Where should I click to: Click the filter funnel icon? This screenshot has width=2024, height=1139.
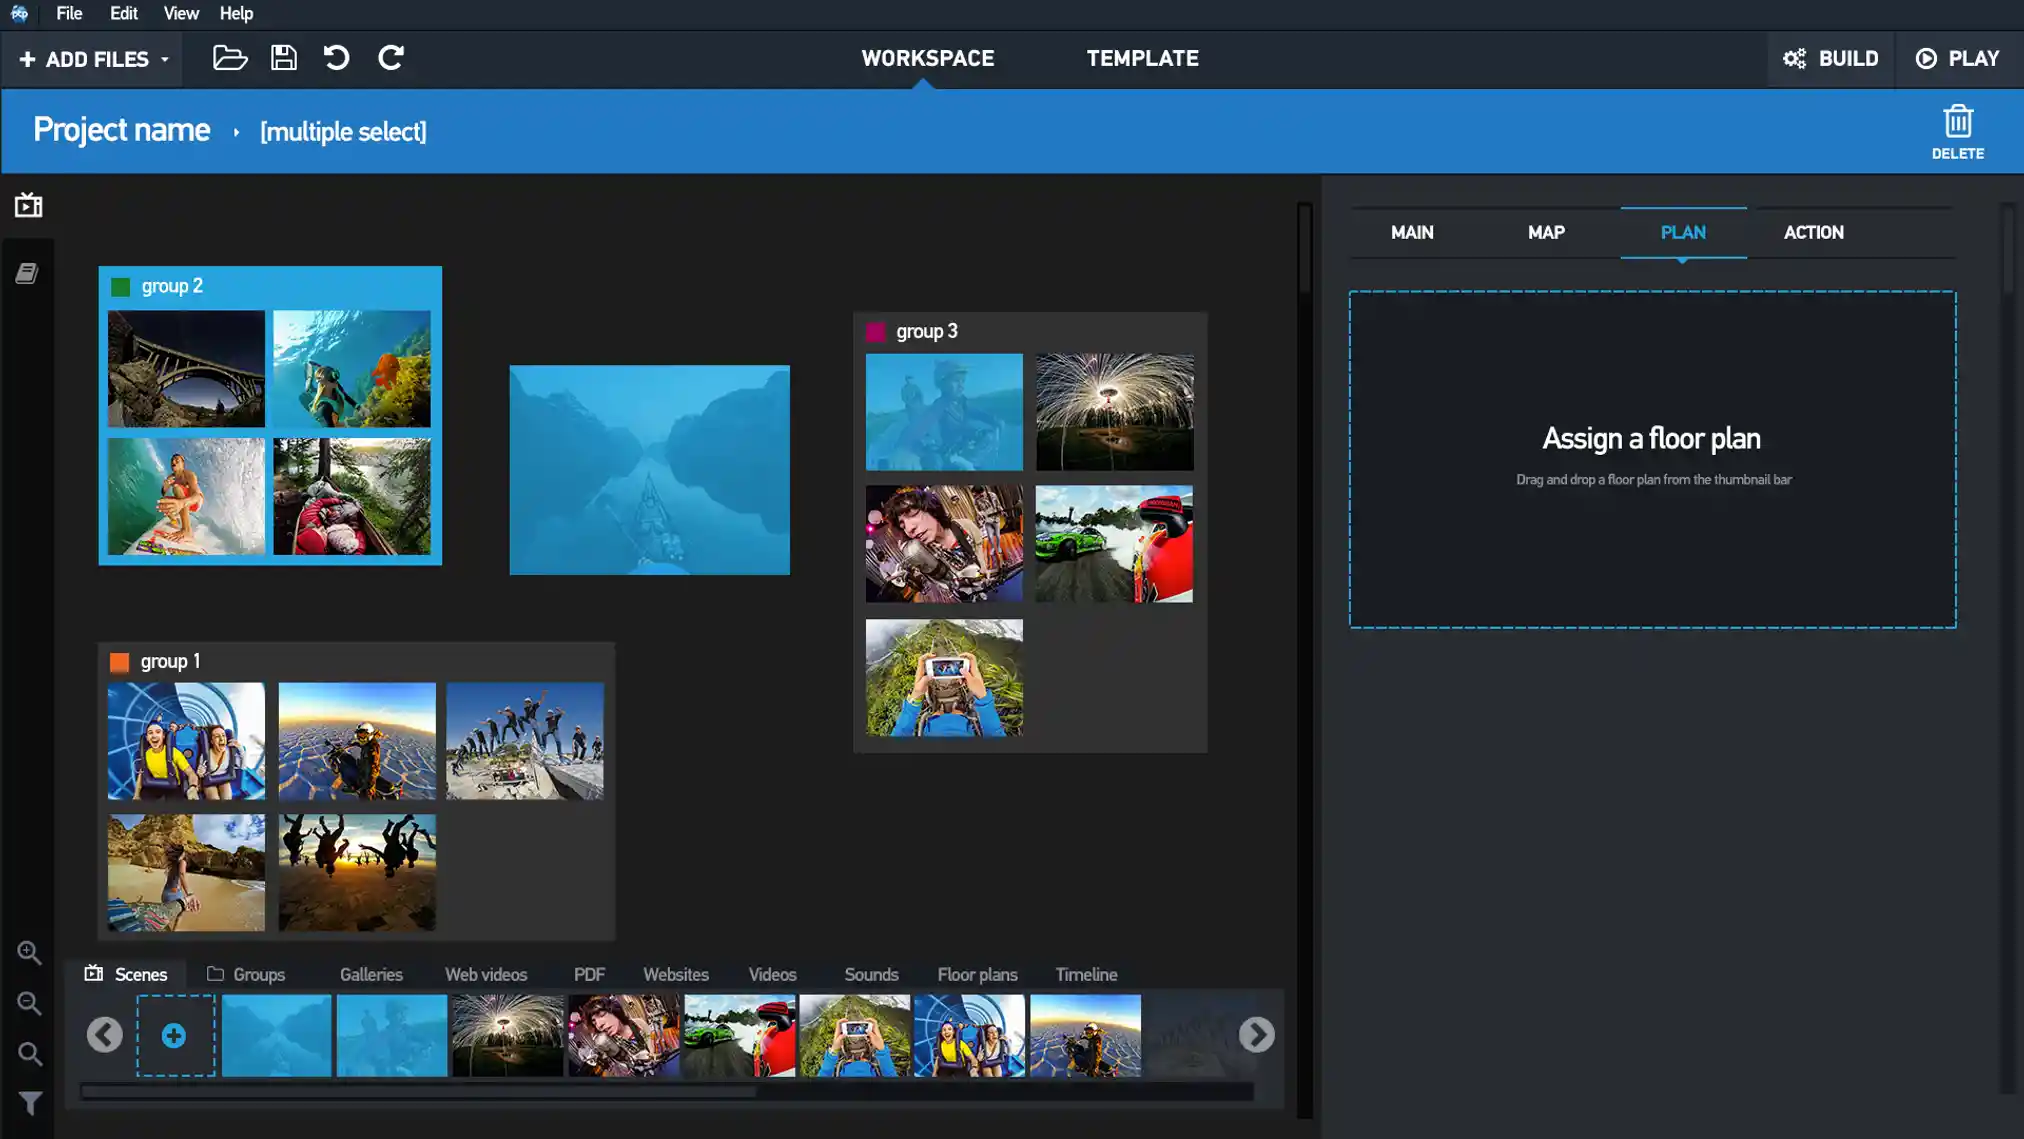pyautogui.click(x=30, y=1103)
